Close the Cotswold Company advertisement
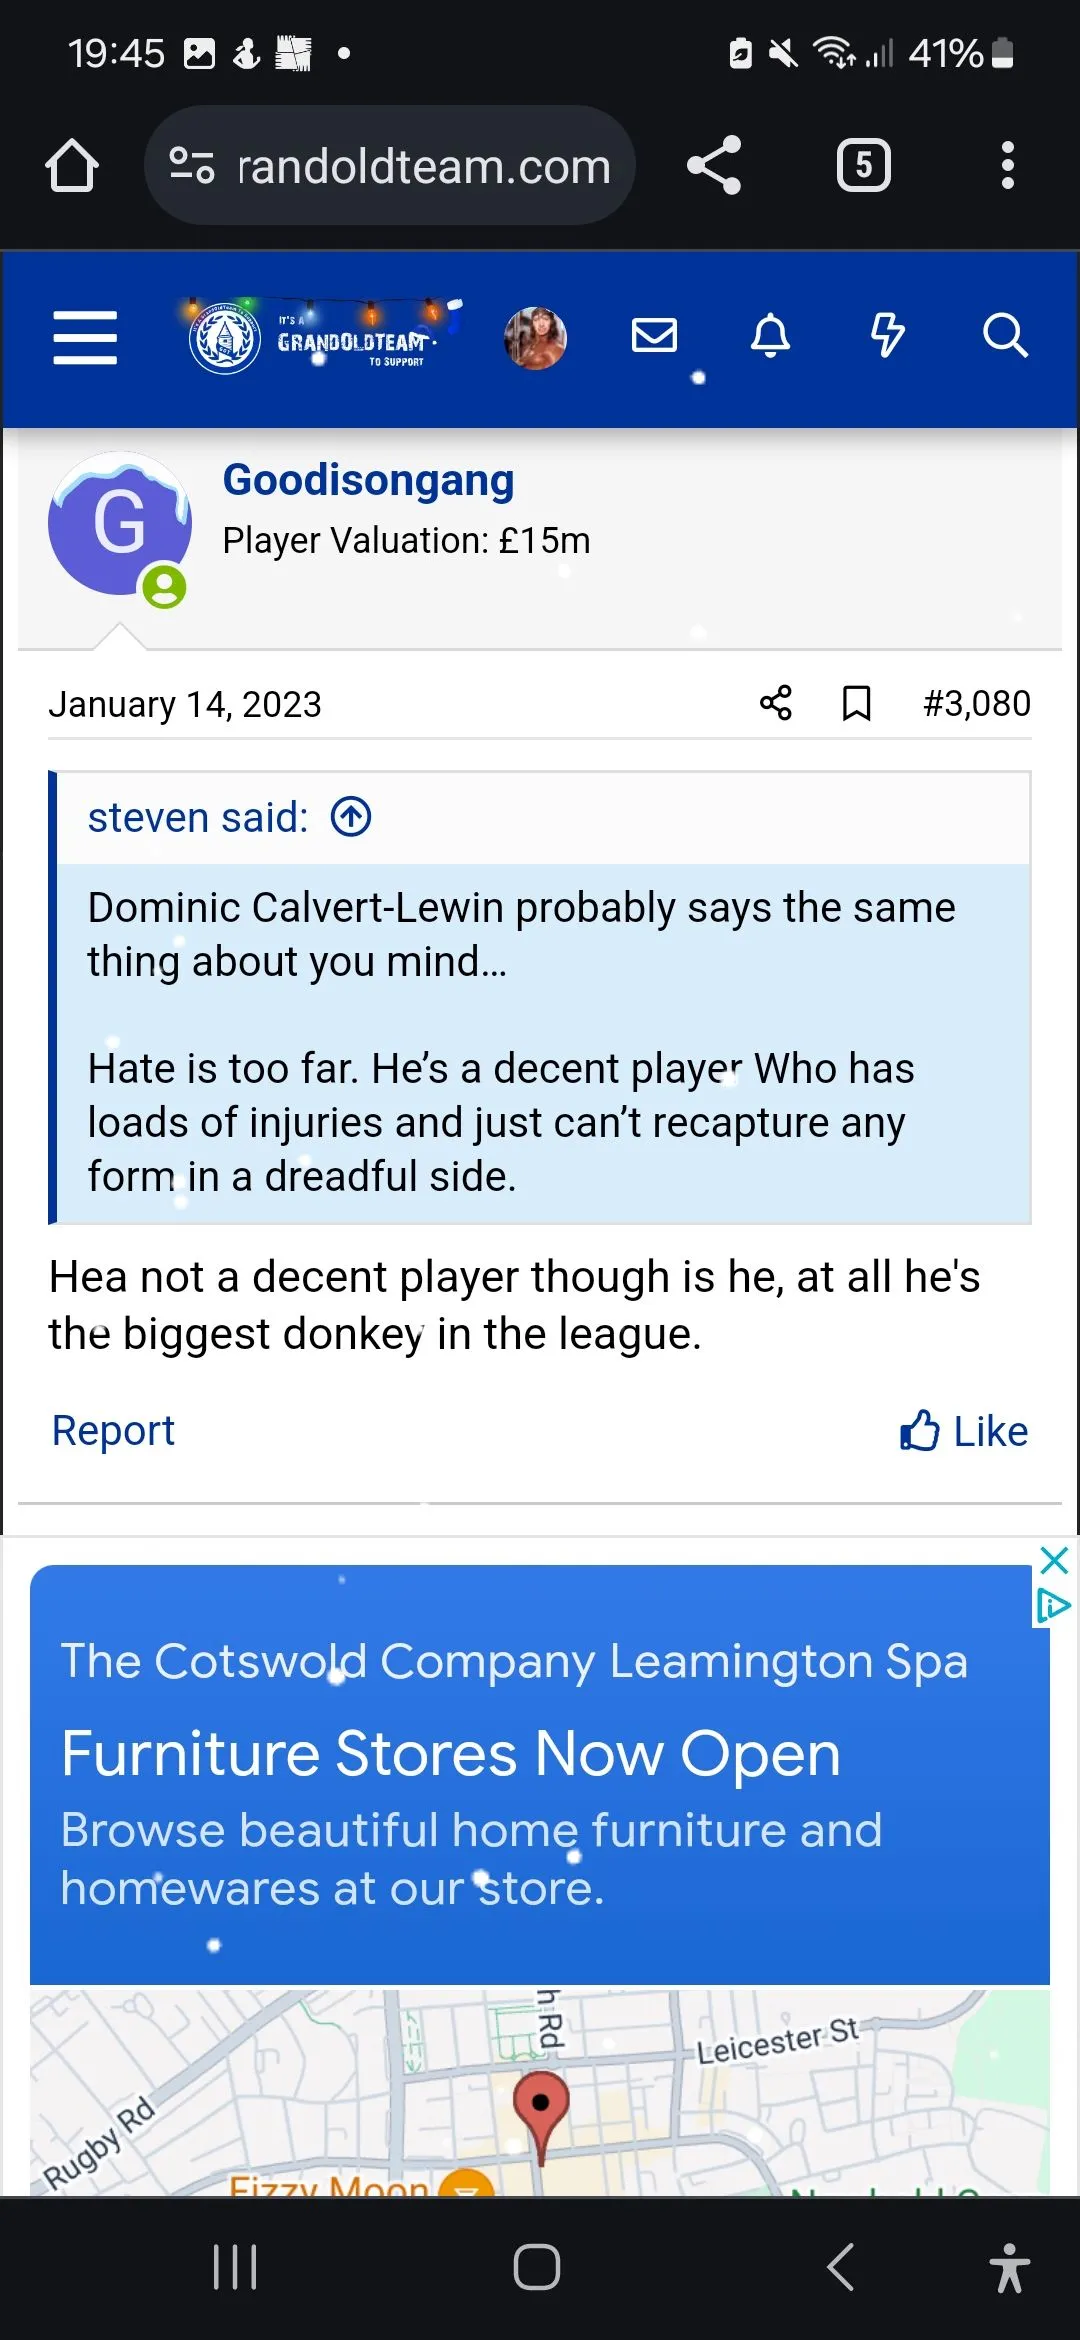 coord(1054,1560)
